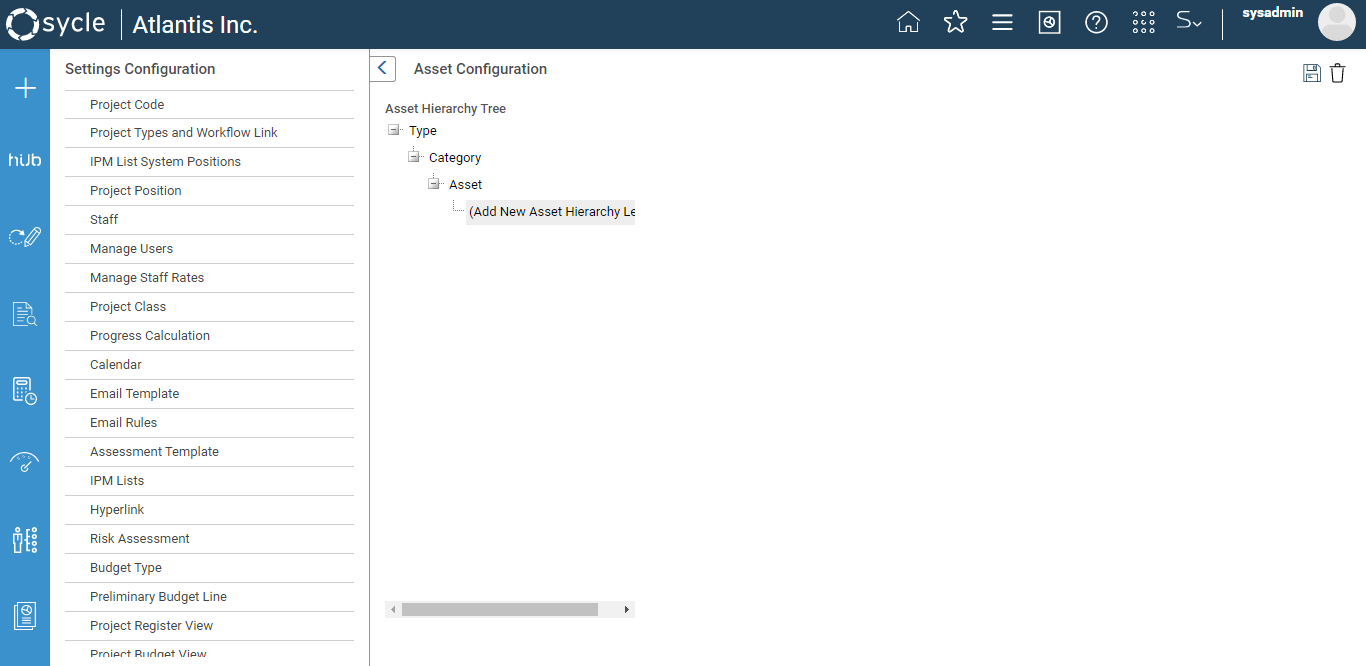
Task: Open Manage Users settings
Action: (209, 249)
